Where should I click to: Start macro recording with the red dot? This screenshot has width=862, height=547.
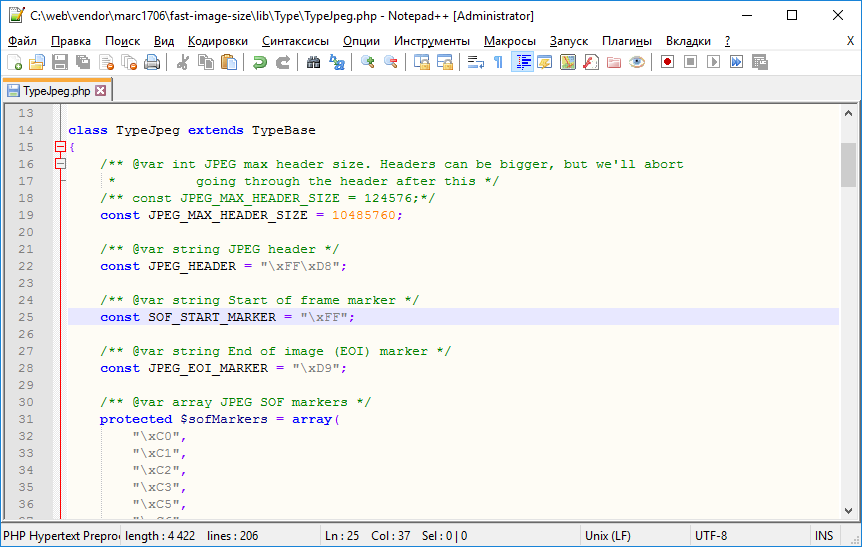click(x=667, y=62)
